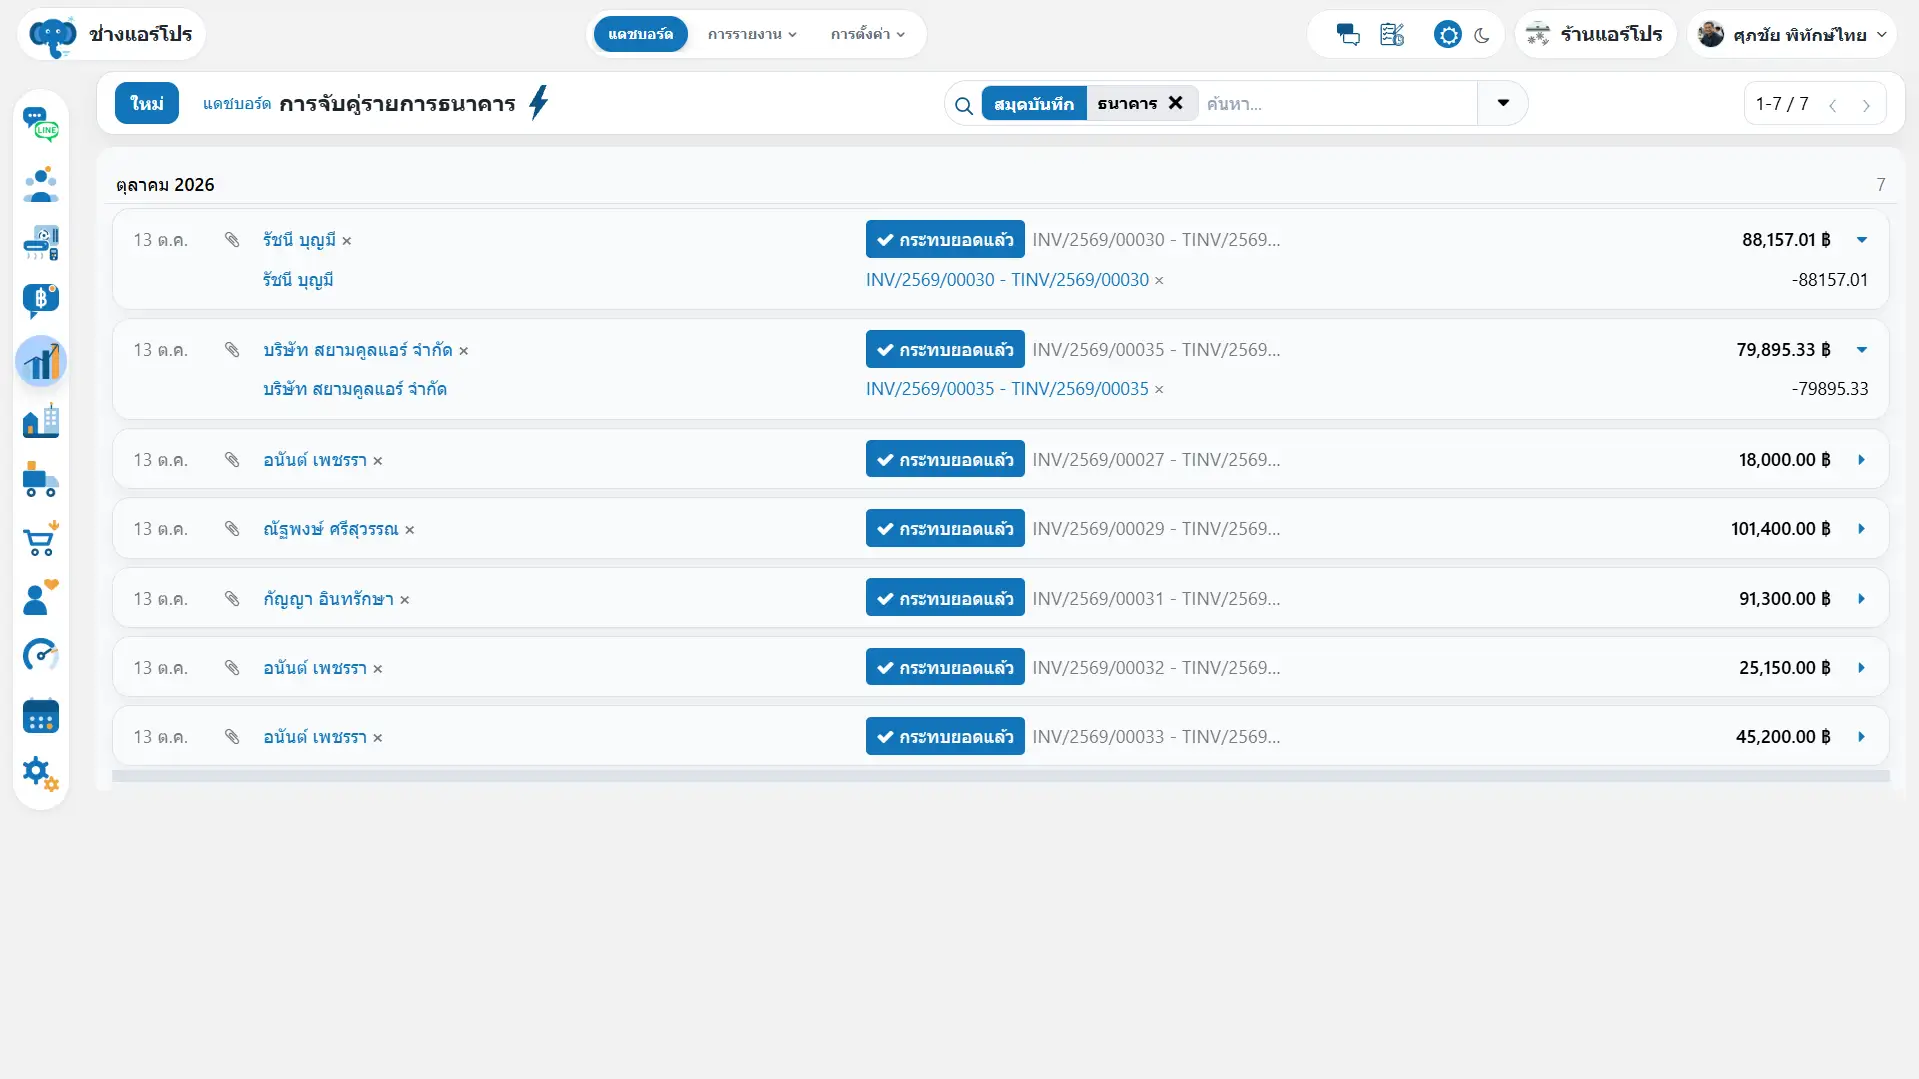
Task: Open the การตั้งค่า menu
Action: click(868, 35)
